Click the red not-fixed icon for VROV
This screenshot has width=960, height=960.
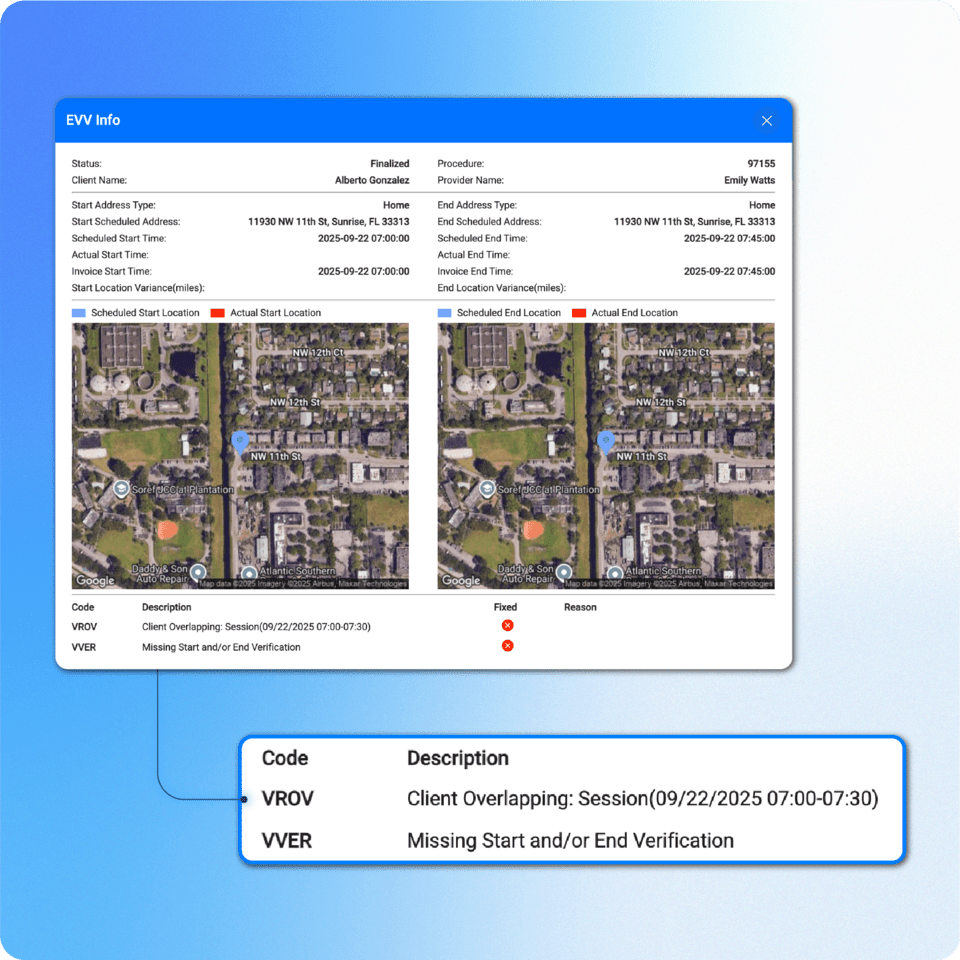507,625
